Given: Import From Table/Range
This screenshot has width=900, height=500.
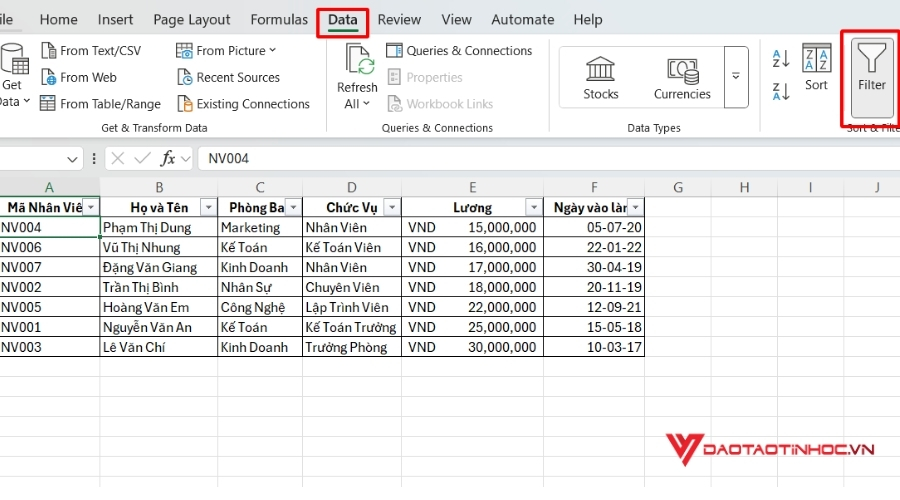Looking at the screenshot, I should pos(100,104).
